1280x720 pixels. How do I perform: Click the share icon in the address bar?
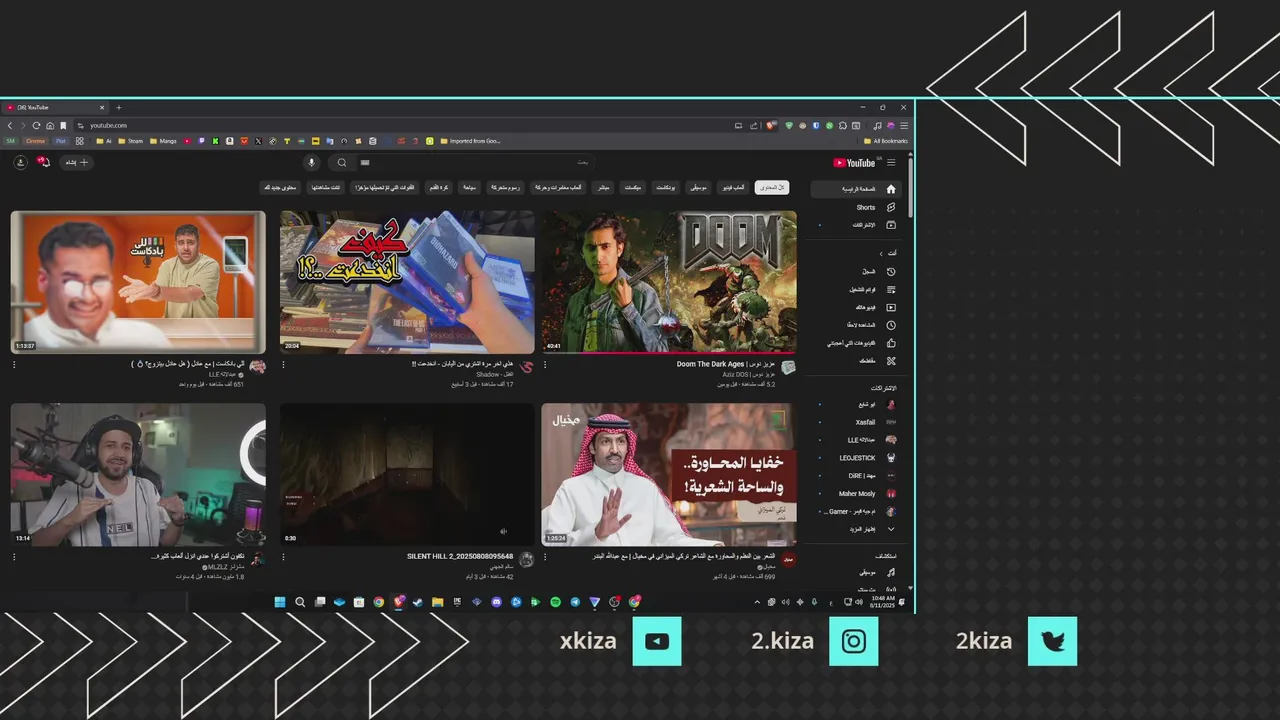[753, 125]
